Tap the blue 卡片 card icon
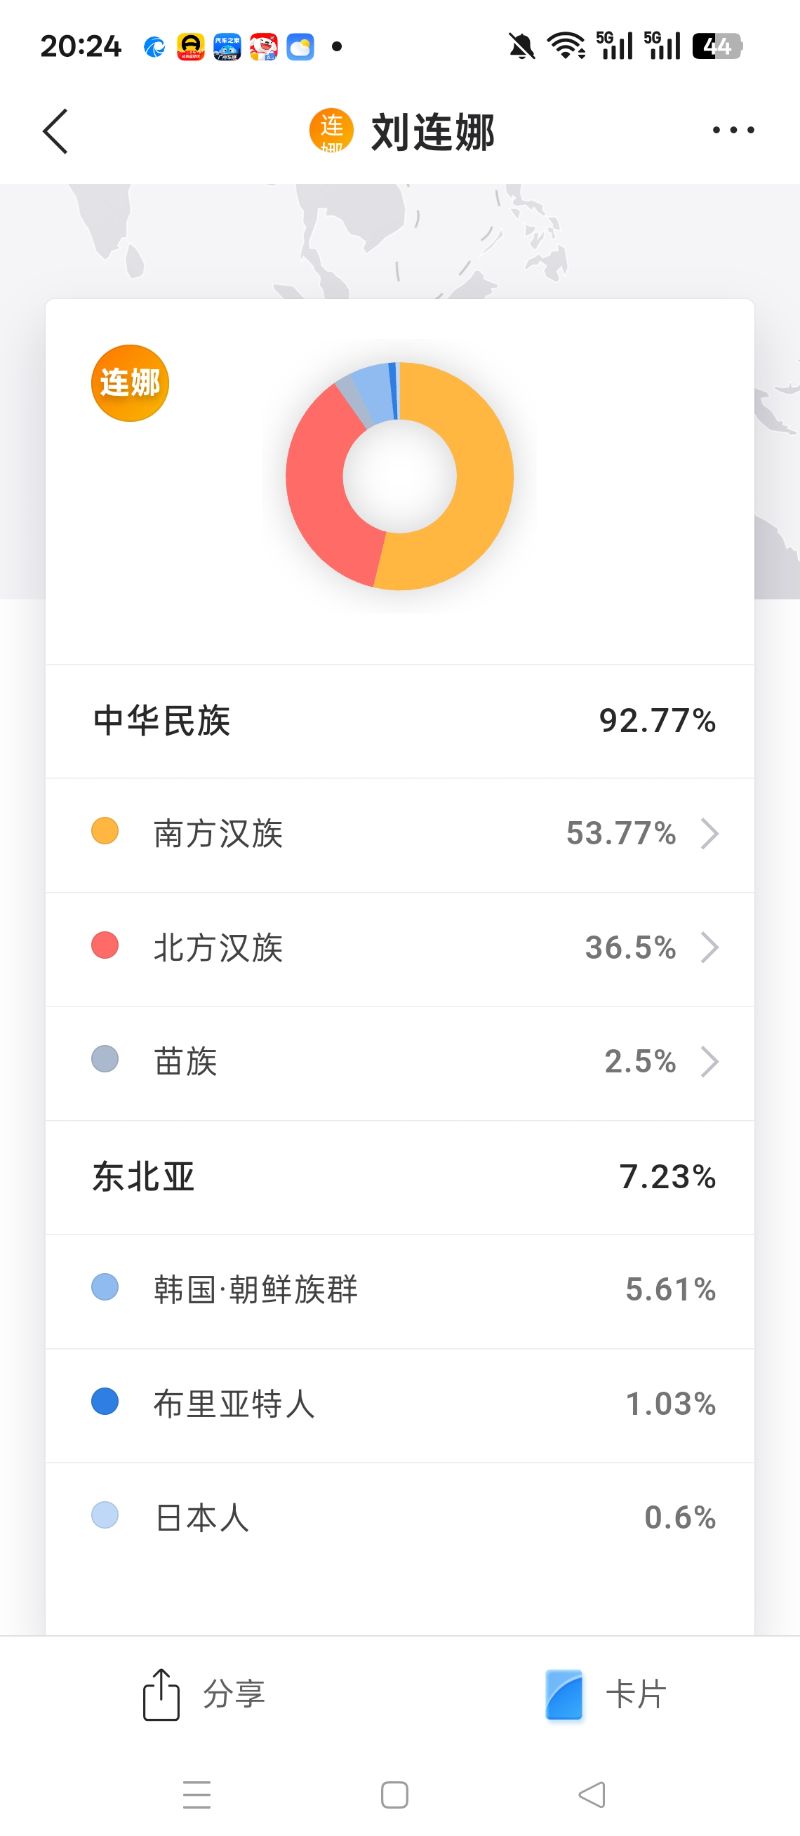Viewport: 800px width, 1836px height. point(564,1694)
